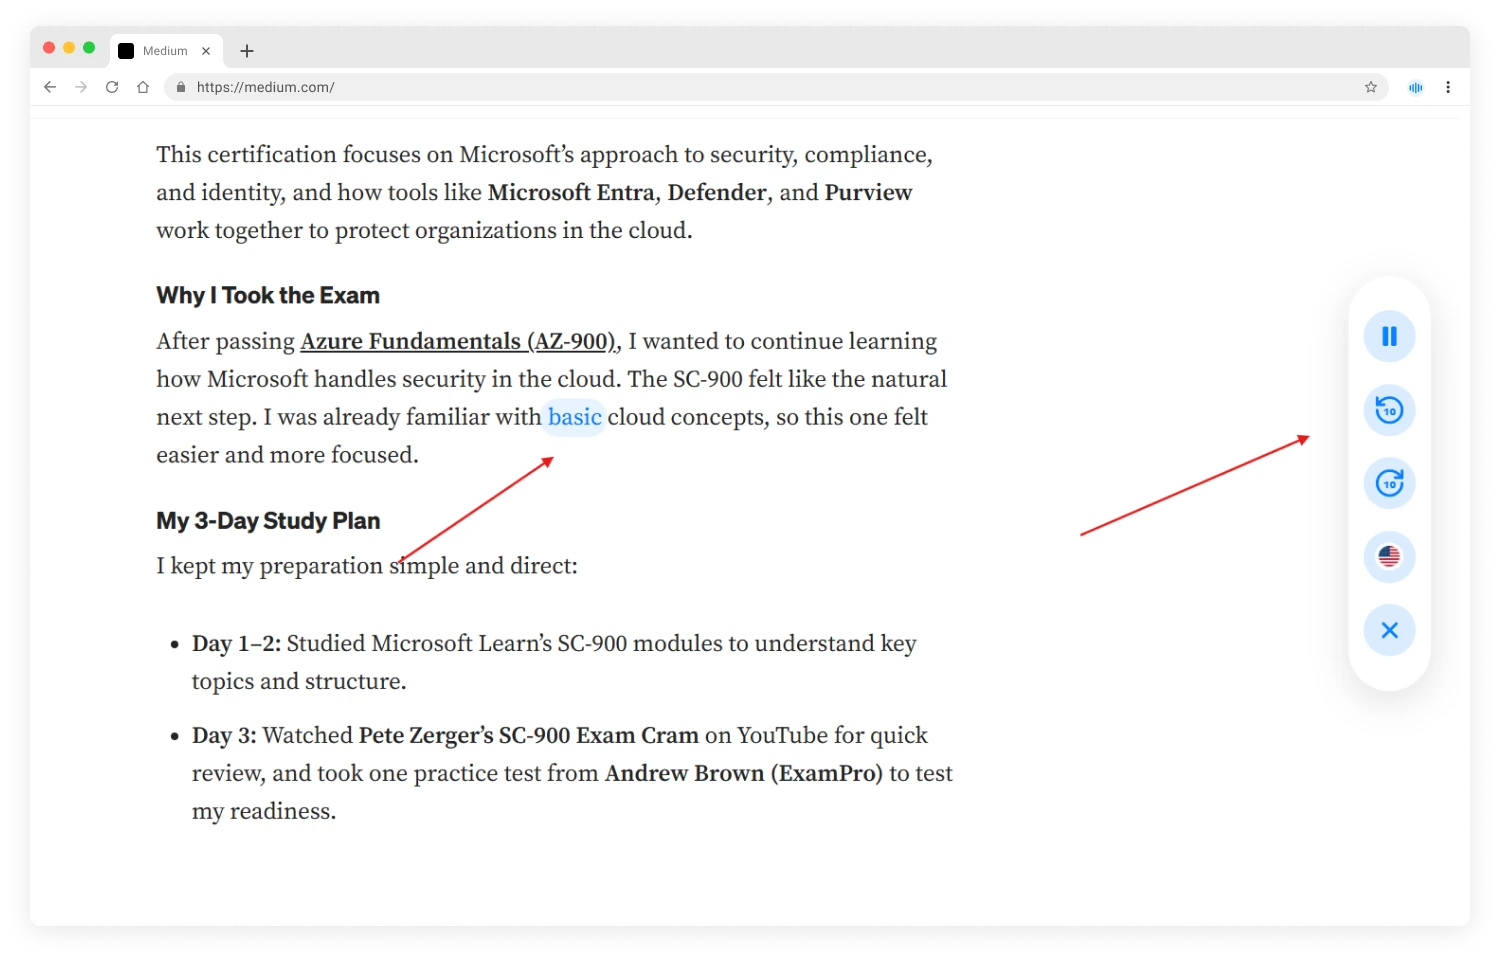Click the highlighted word "basic"
The height and width of the screenshot is (960, 1500).
click(574, 417)
